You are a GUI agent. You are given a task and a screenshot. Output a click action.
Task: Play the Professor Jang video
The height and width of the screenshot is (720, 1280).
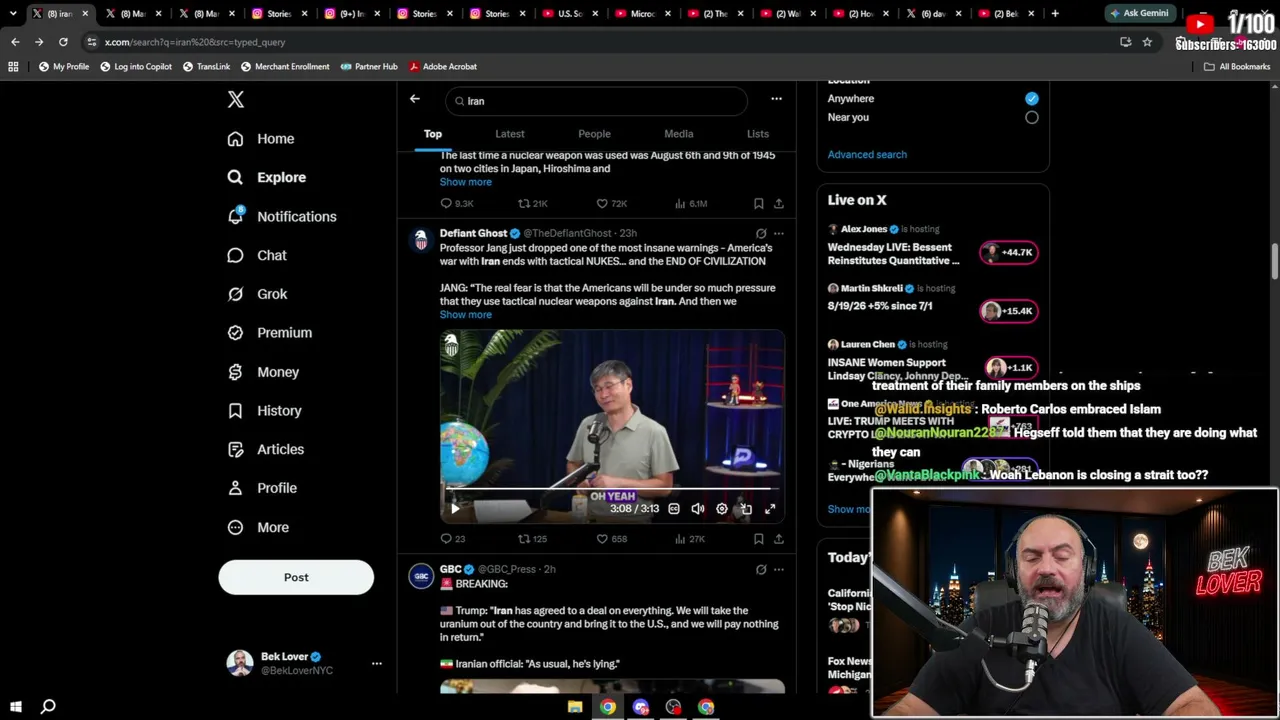click(455, 509)
